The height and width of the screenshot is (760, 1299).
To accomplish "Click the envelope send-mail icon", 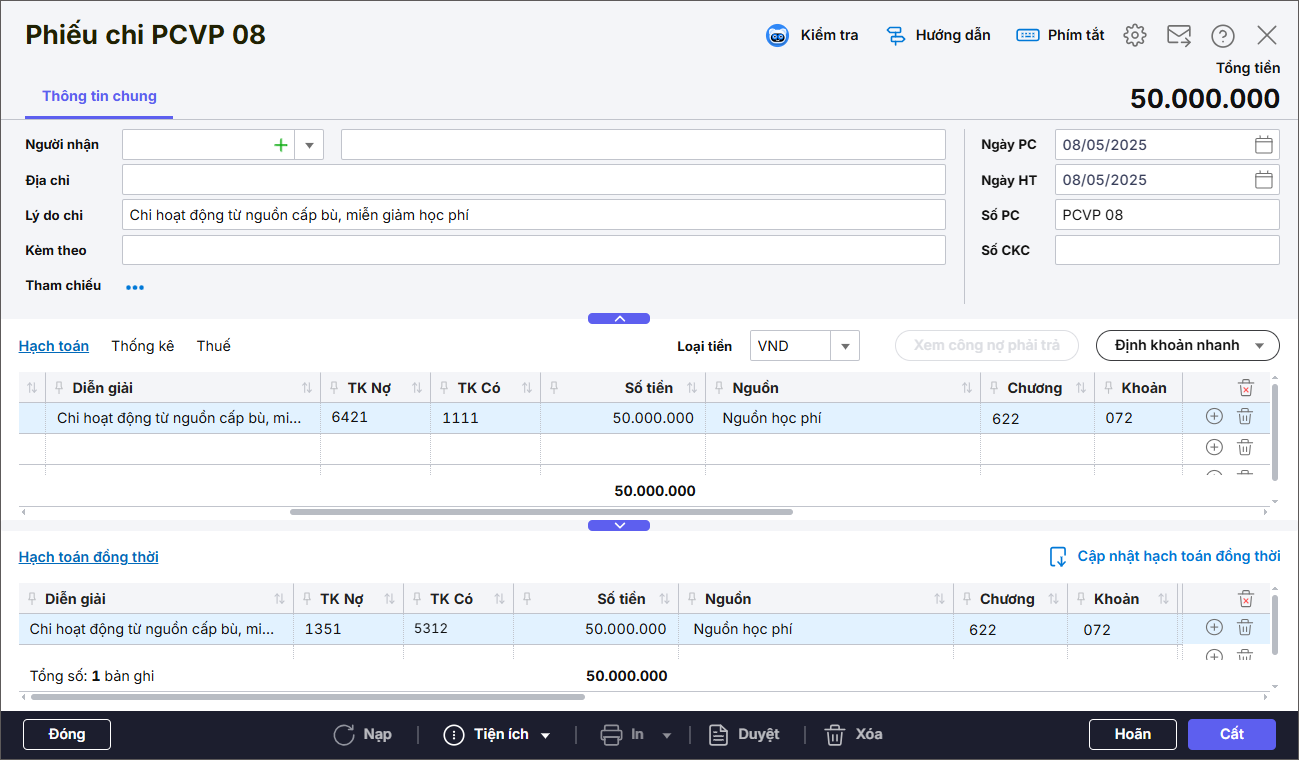I will [x=1179, y=35].
